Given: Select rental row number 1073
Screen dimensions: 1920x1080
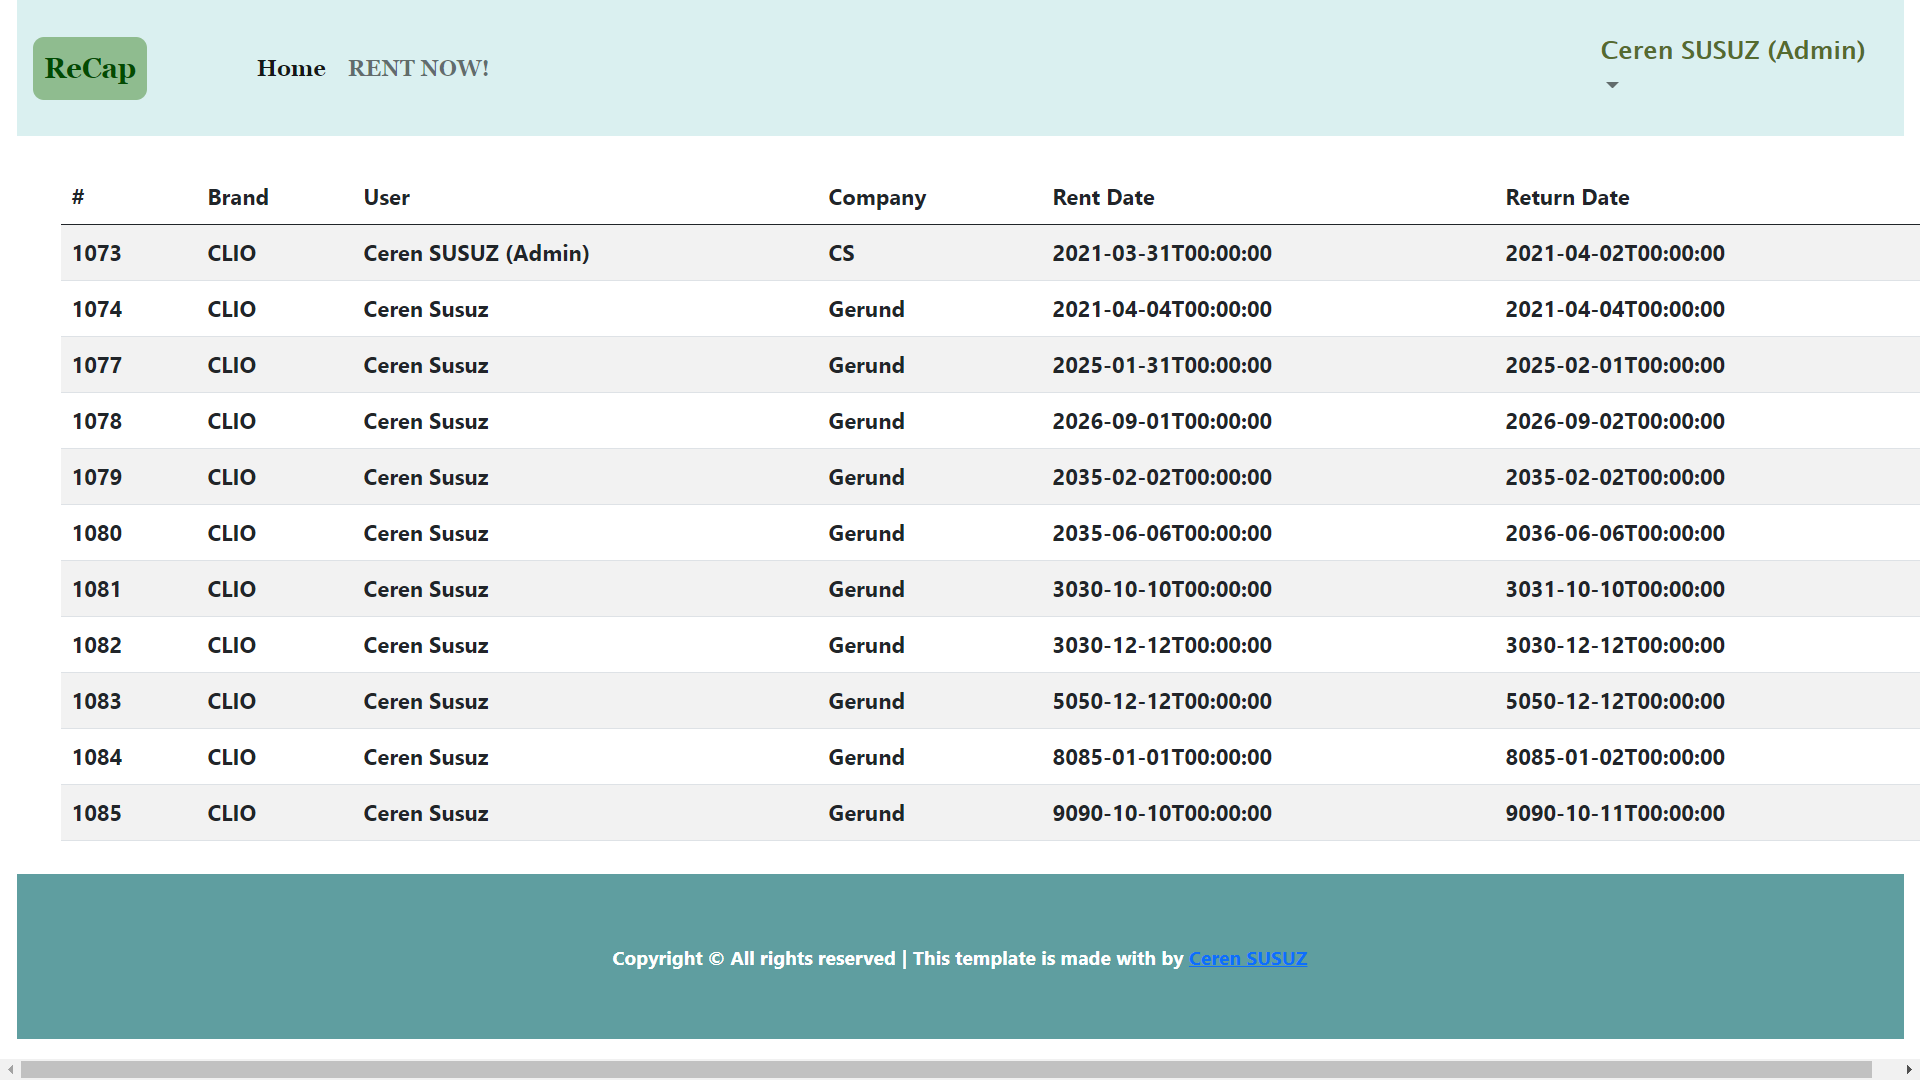Looking at the screenshot, I should click(x=97, y=253).
